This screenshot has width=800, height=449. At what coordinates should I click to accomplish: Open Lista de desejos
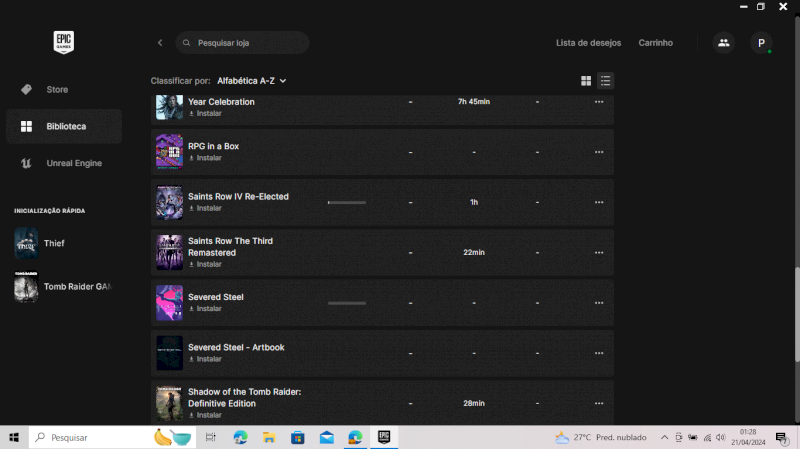(588, 43)
